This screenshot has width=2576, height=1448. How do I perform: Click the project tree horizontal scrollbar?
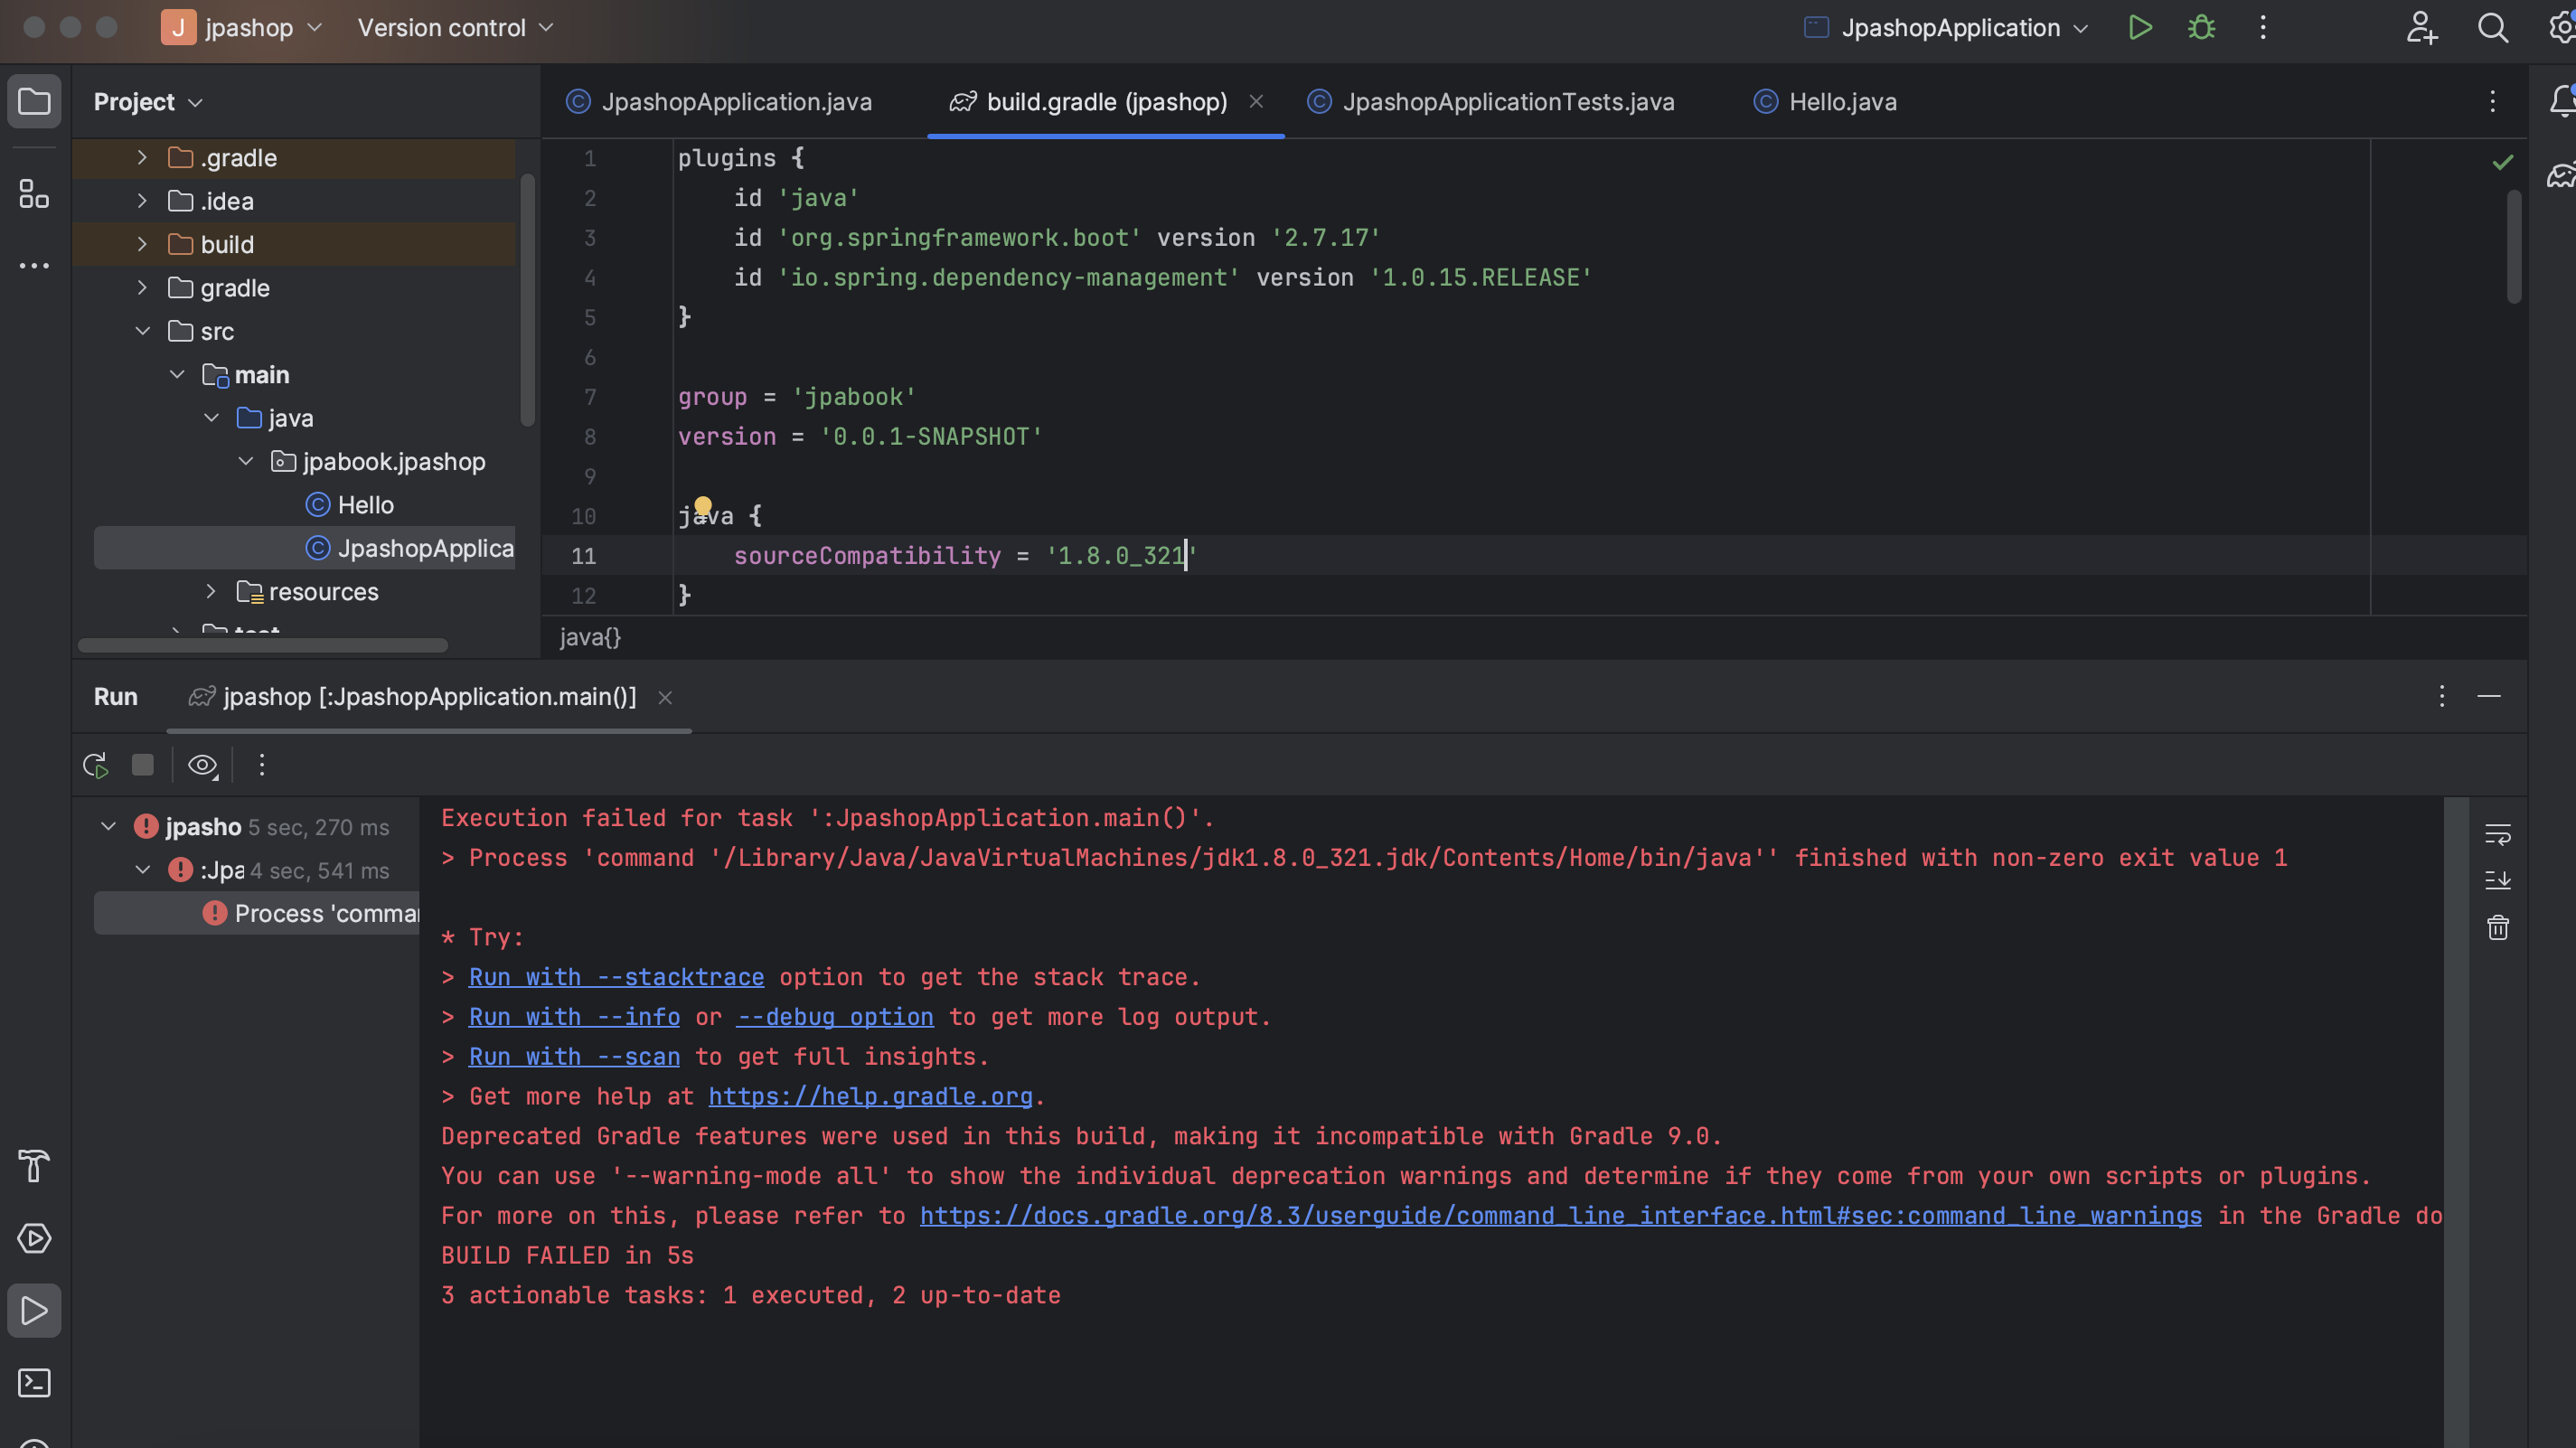263,645
